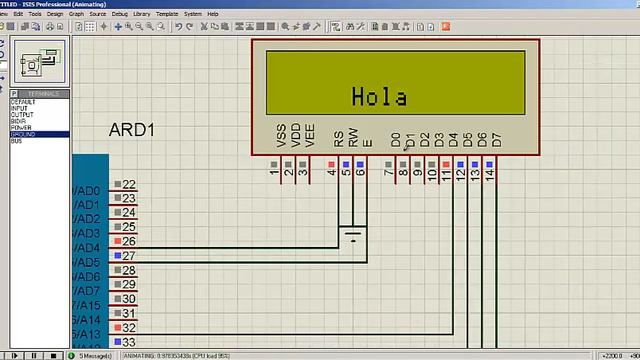
Task: Click the blue center-at-cursor cross icon
Action: 118,27
